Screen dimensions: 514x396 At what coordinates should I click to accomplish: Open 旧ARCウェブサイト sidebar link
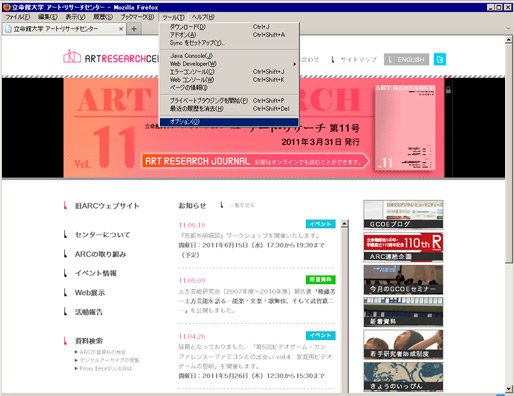point(107,206)
